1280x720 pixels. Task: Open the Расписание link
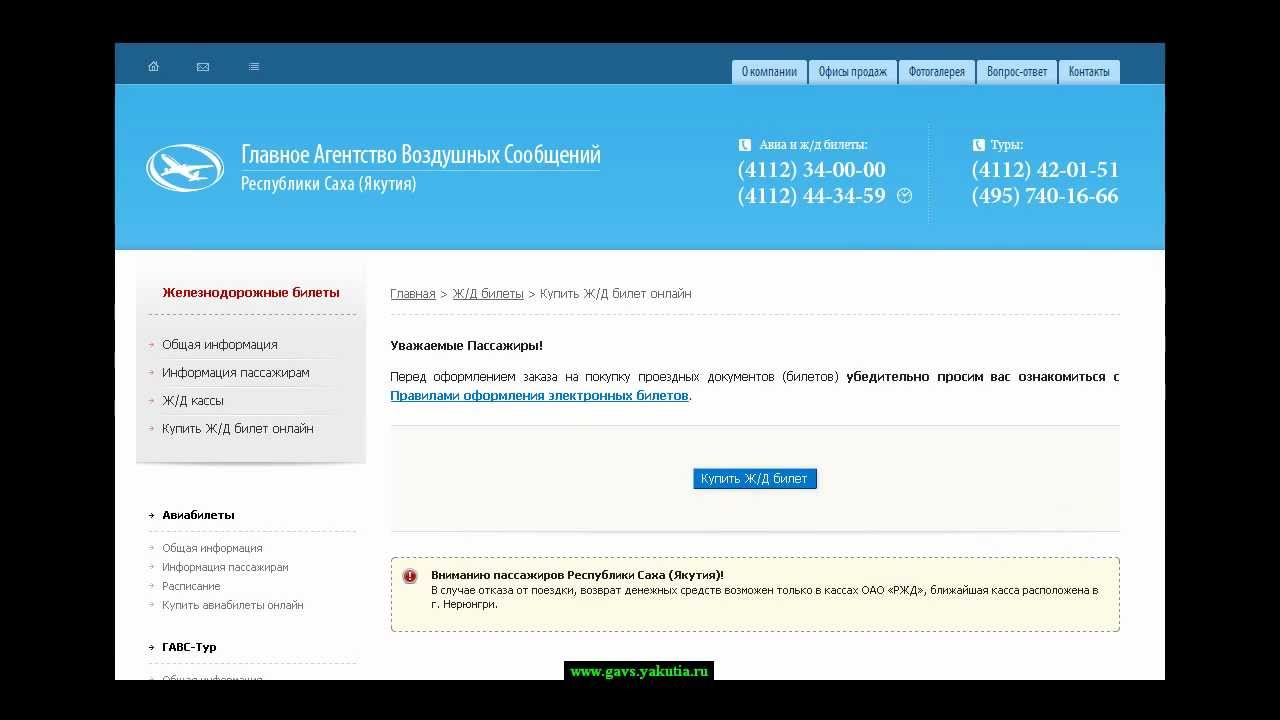tap(191, 586)
